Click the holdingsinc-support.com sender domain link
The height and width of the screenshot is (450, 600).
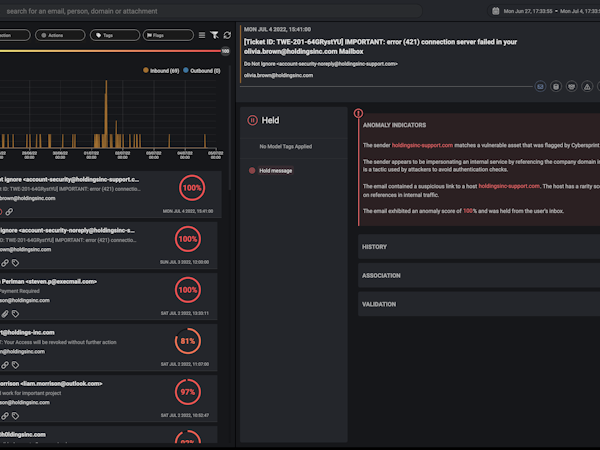pos(422,145)
